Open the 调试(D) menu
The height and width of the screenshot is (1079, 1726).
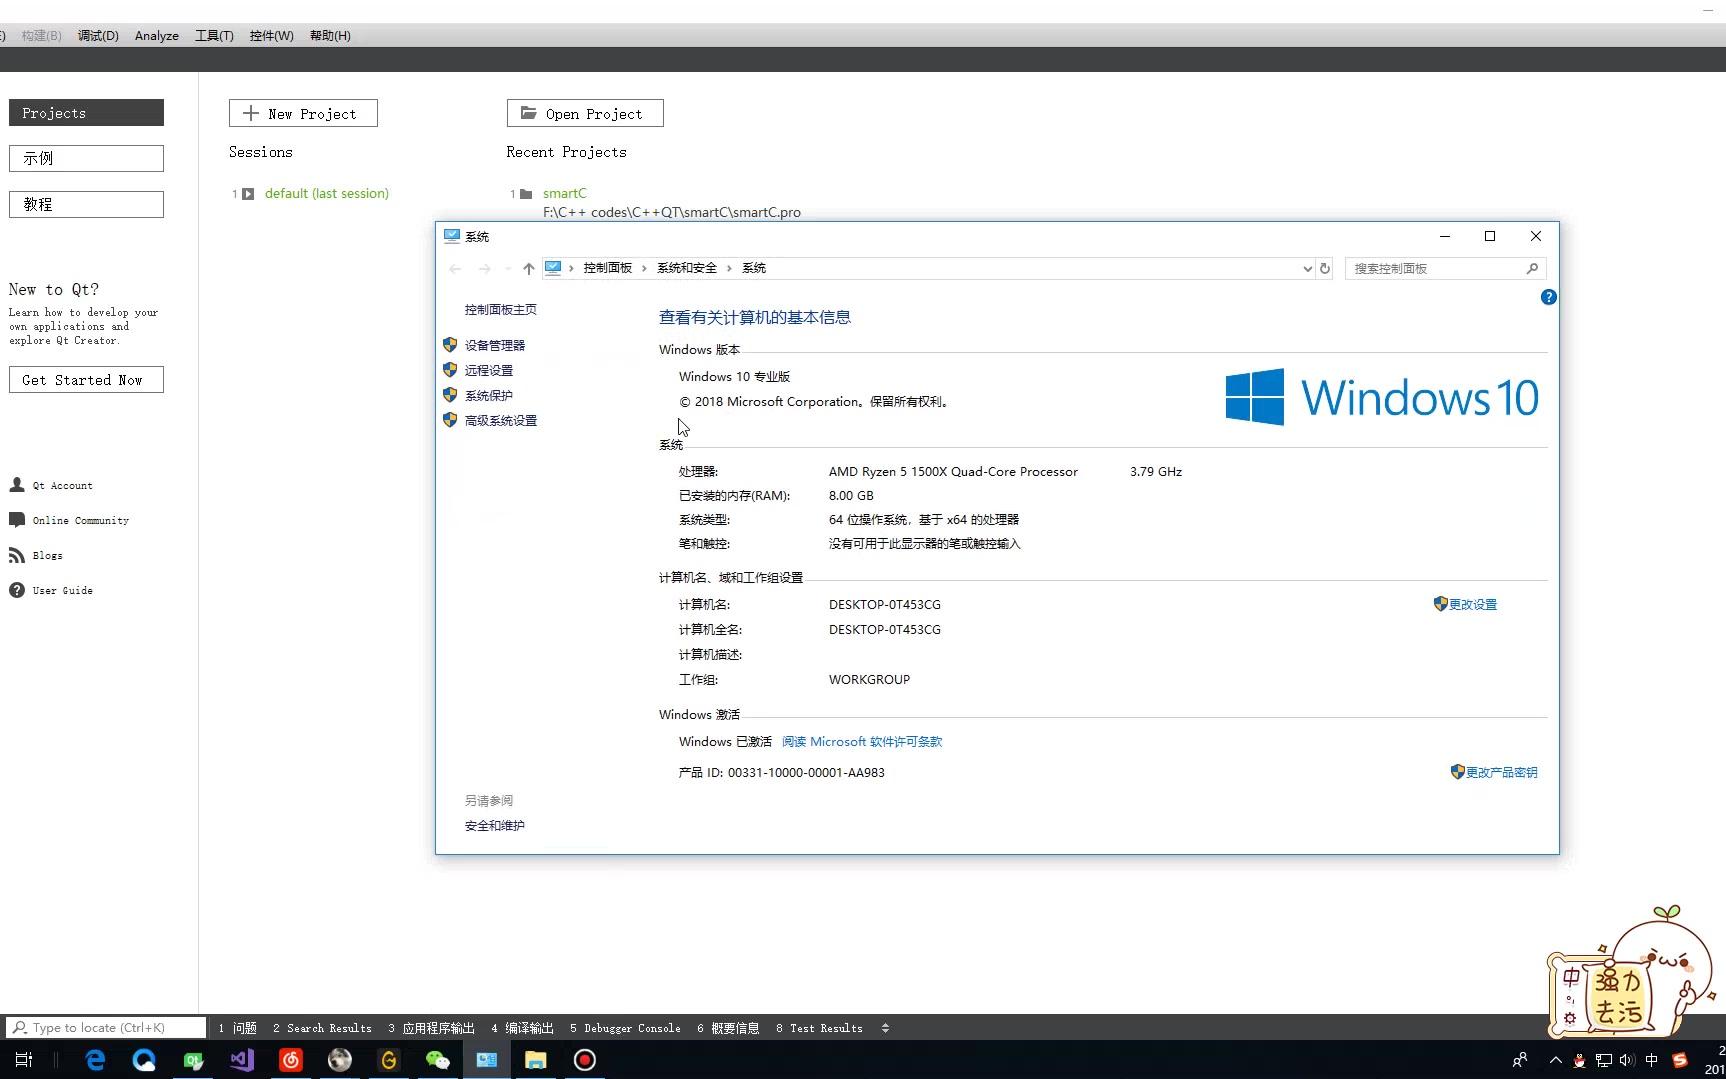coord(98,36)
